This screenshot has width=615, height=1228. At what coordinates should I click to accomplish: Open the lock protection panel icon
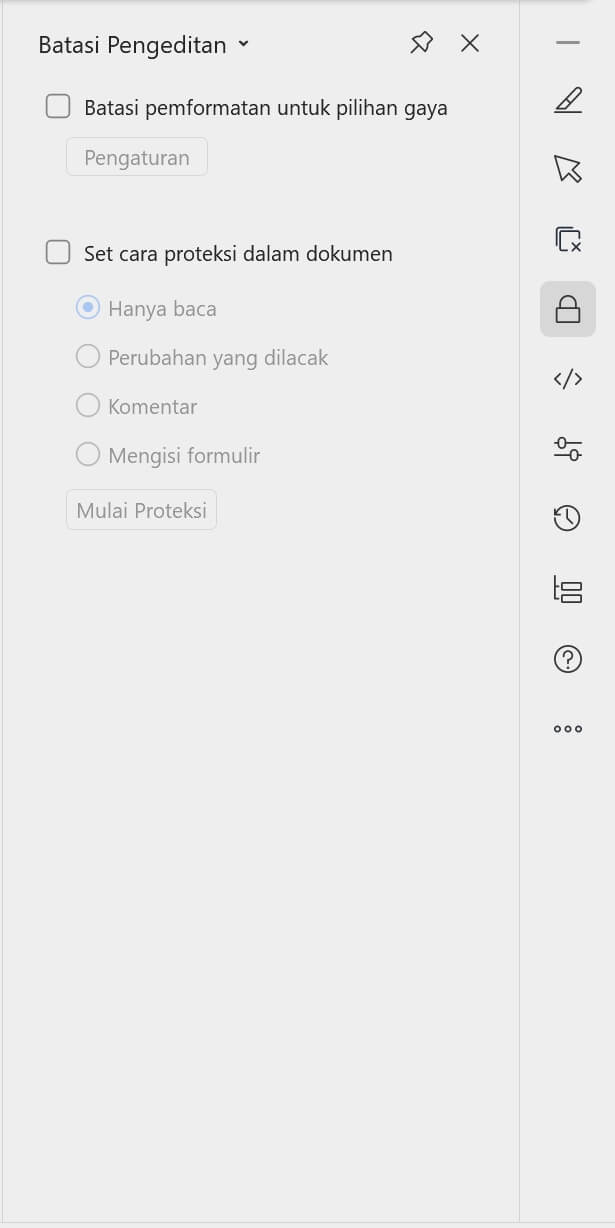567,309
